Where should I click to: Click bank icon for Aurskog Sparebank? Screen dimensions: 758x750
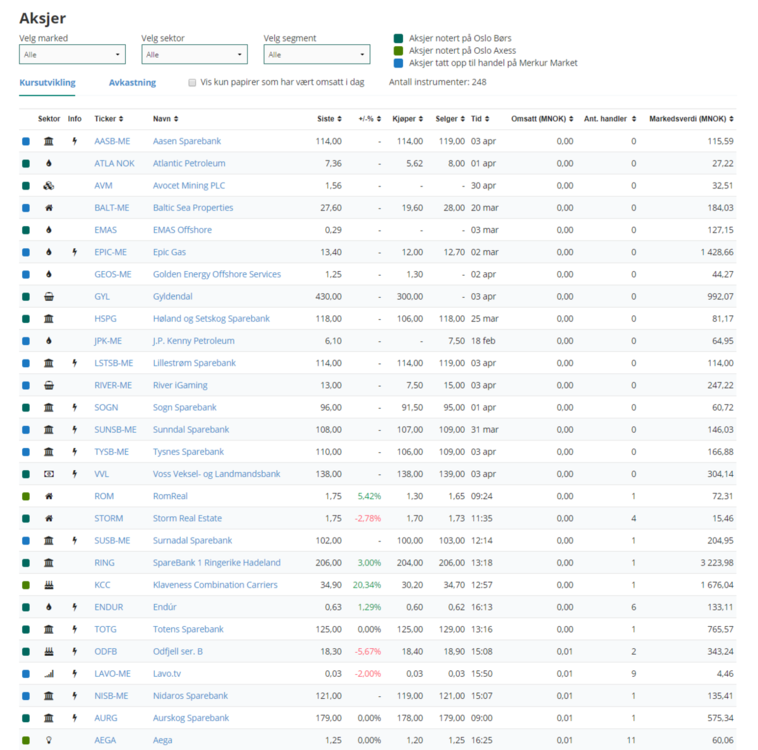[49, 718]
